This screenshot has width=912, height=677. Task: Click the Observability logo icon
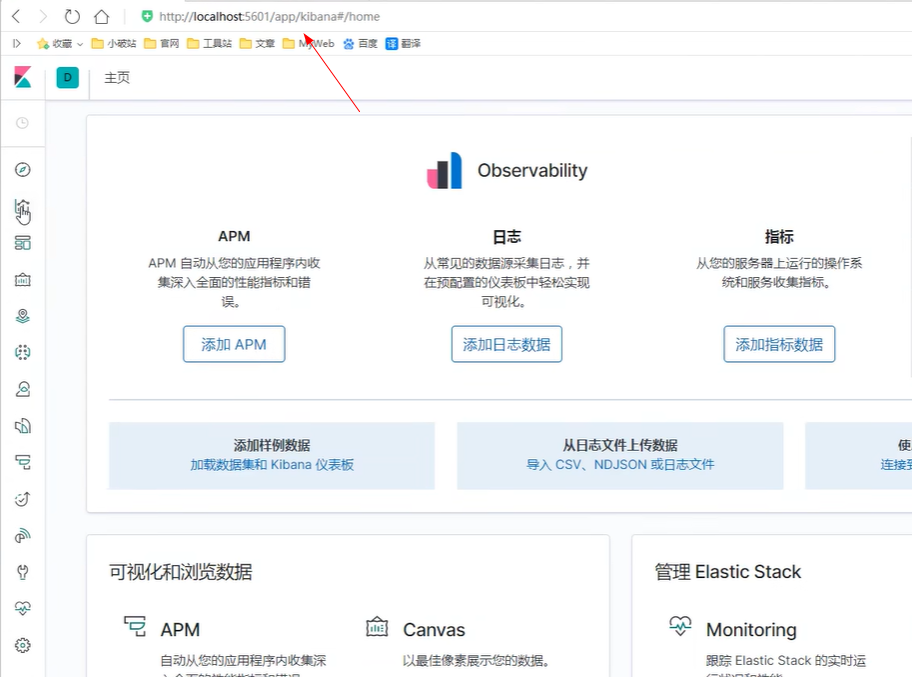444,170
